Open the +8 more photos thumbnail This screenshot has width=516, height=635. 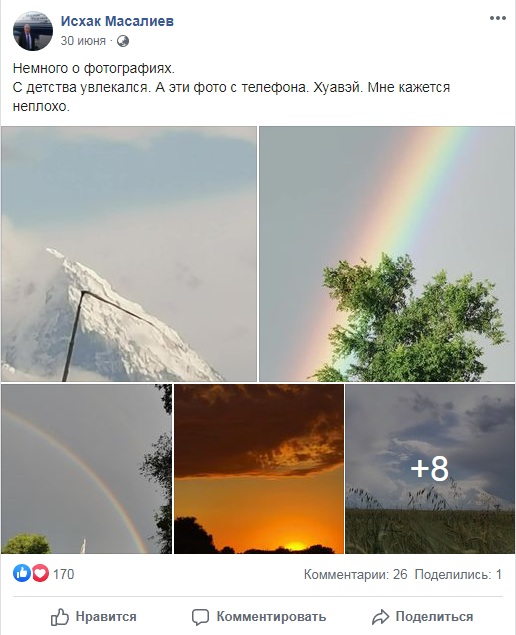pyautogui.click(x=430, y=469)
